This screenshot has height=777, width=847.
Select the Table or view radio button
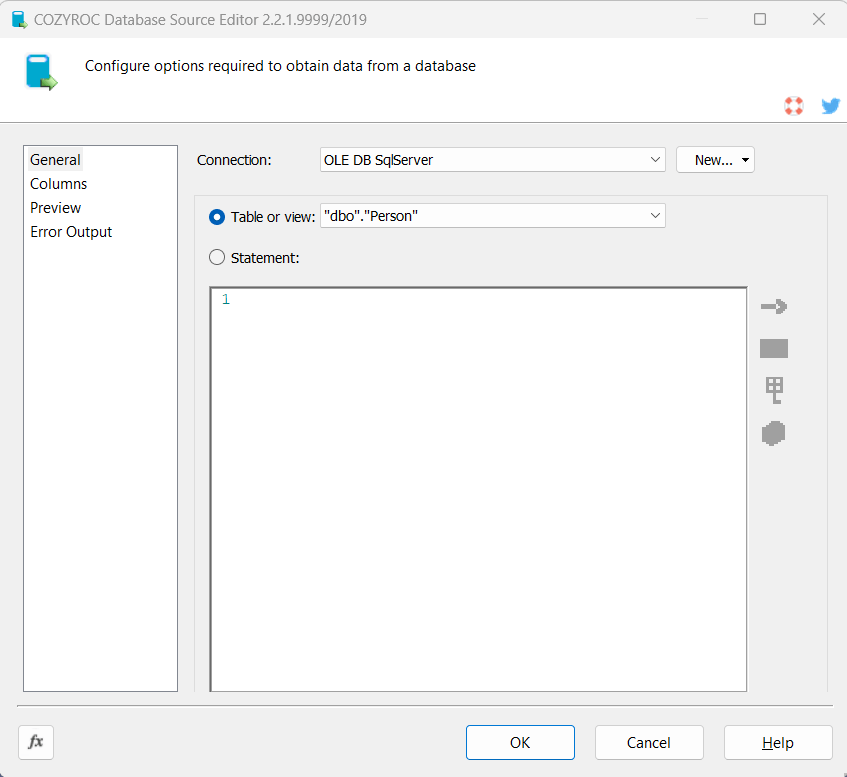click(x=217, y=217)
